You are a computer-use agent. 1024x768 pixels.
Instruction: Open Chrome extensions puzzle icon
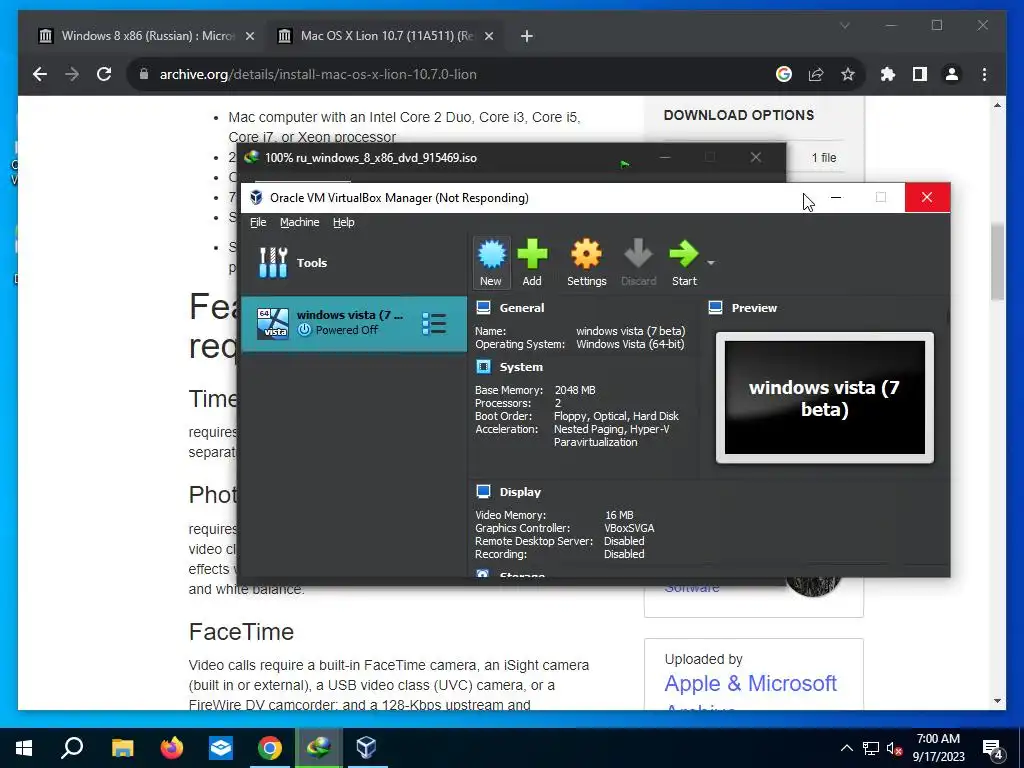click(x=888, y=74)
